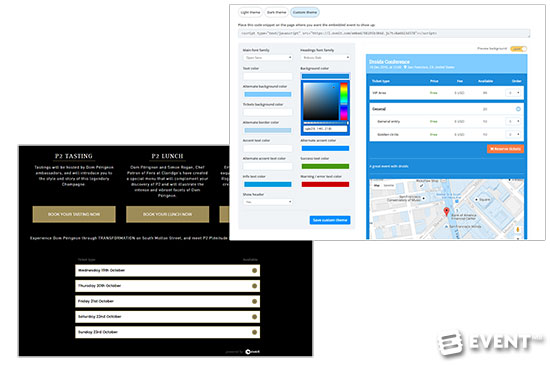Click the Alternate accent text color swatch
The image size is (550, 365).
268,167
